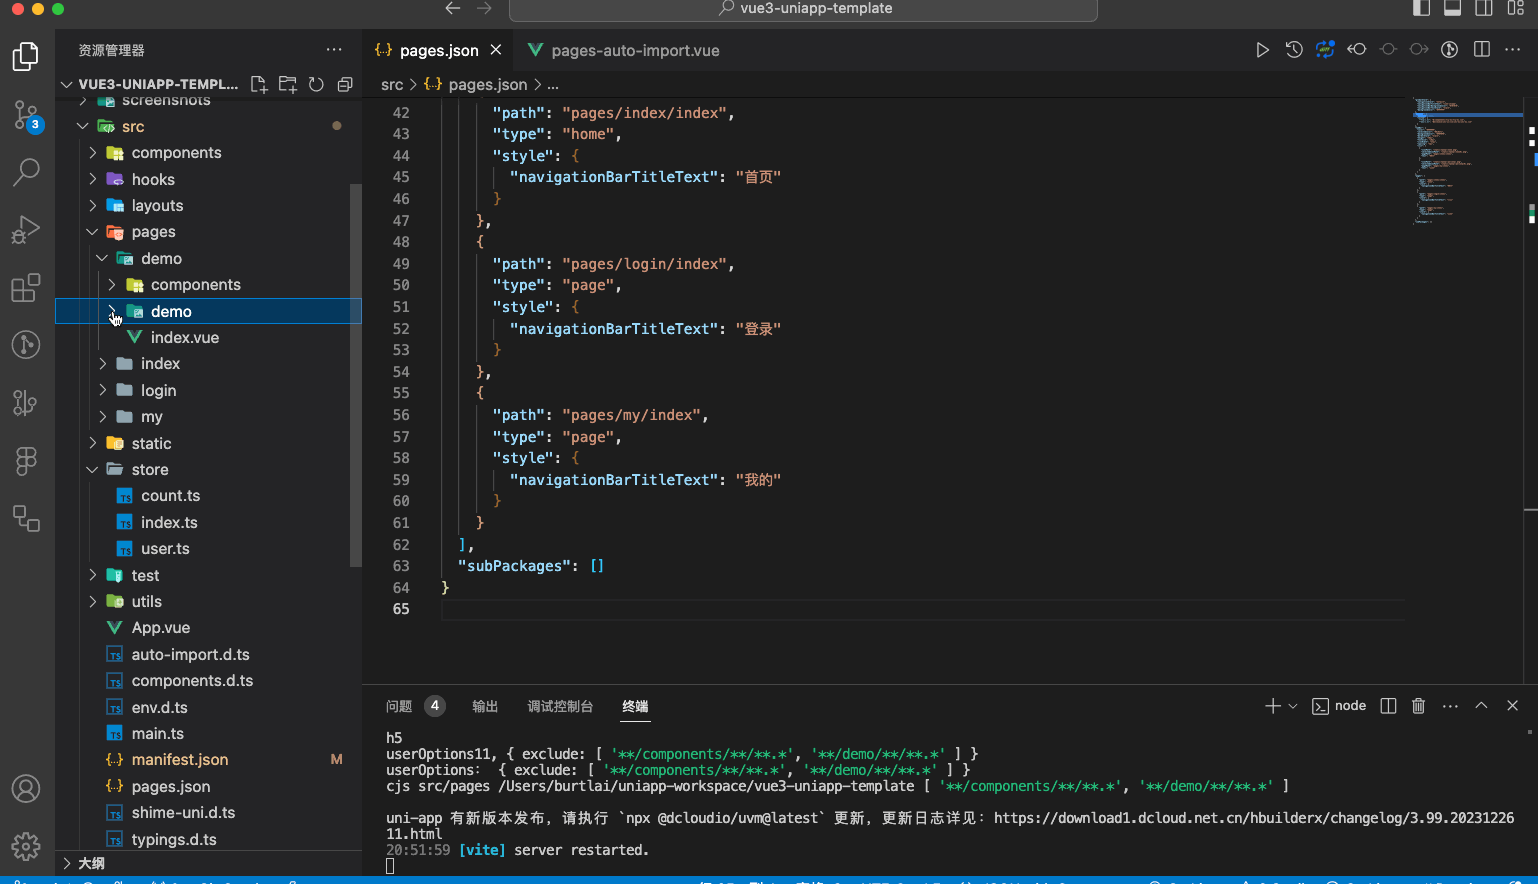The width and height of the screenshot is (1538, 884).
Task: Open Run and Debug view
Action: (x=26, y=230)
